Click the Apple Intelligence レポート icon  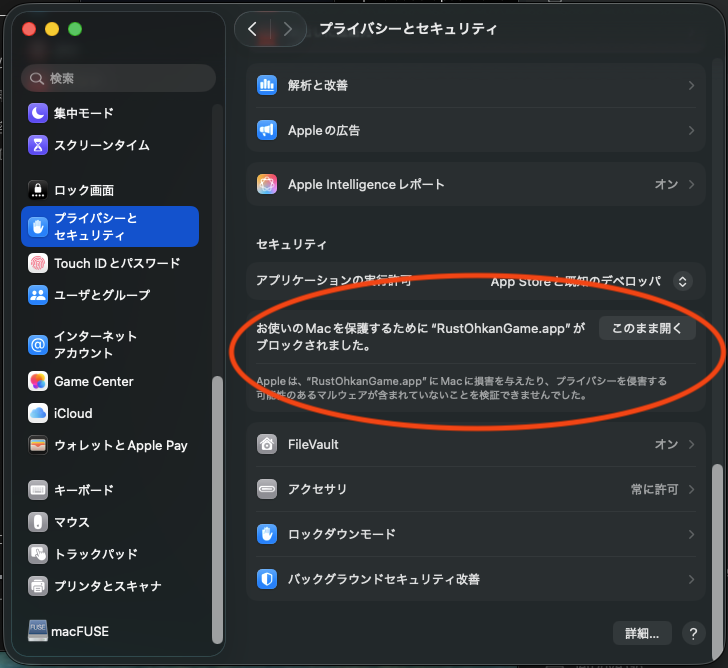(267, 184)
